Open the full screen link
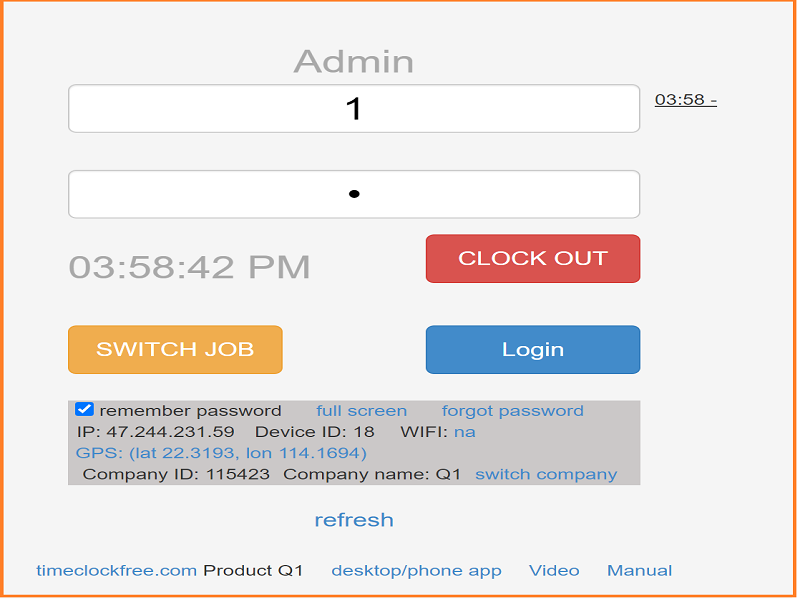 click(x=361, y=411)
